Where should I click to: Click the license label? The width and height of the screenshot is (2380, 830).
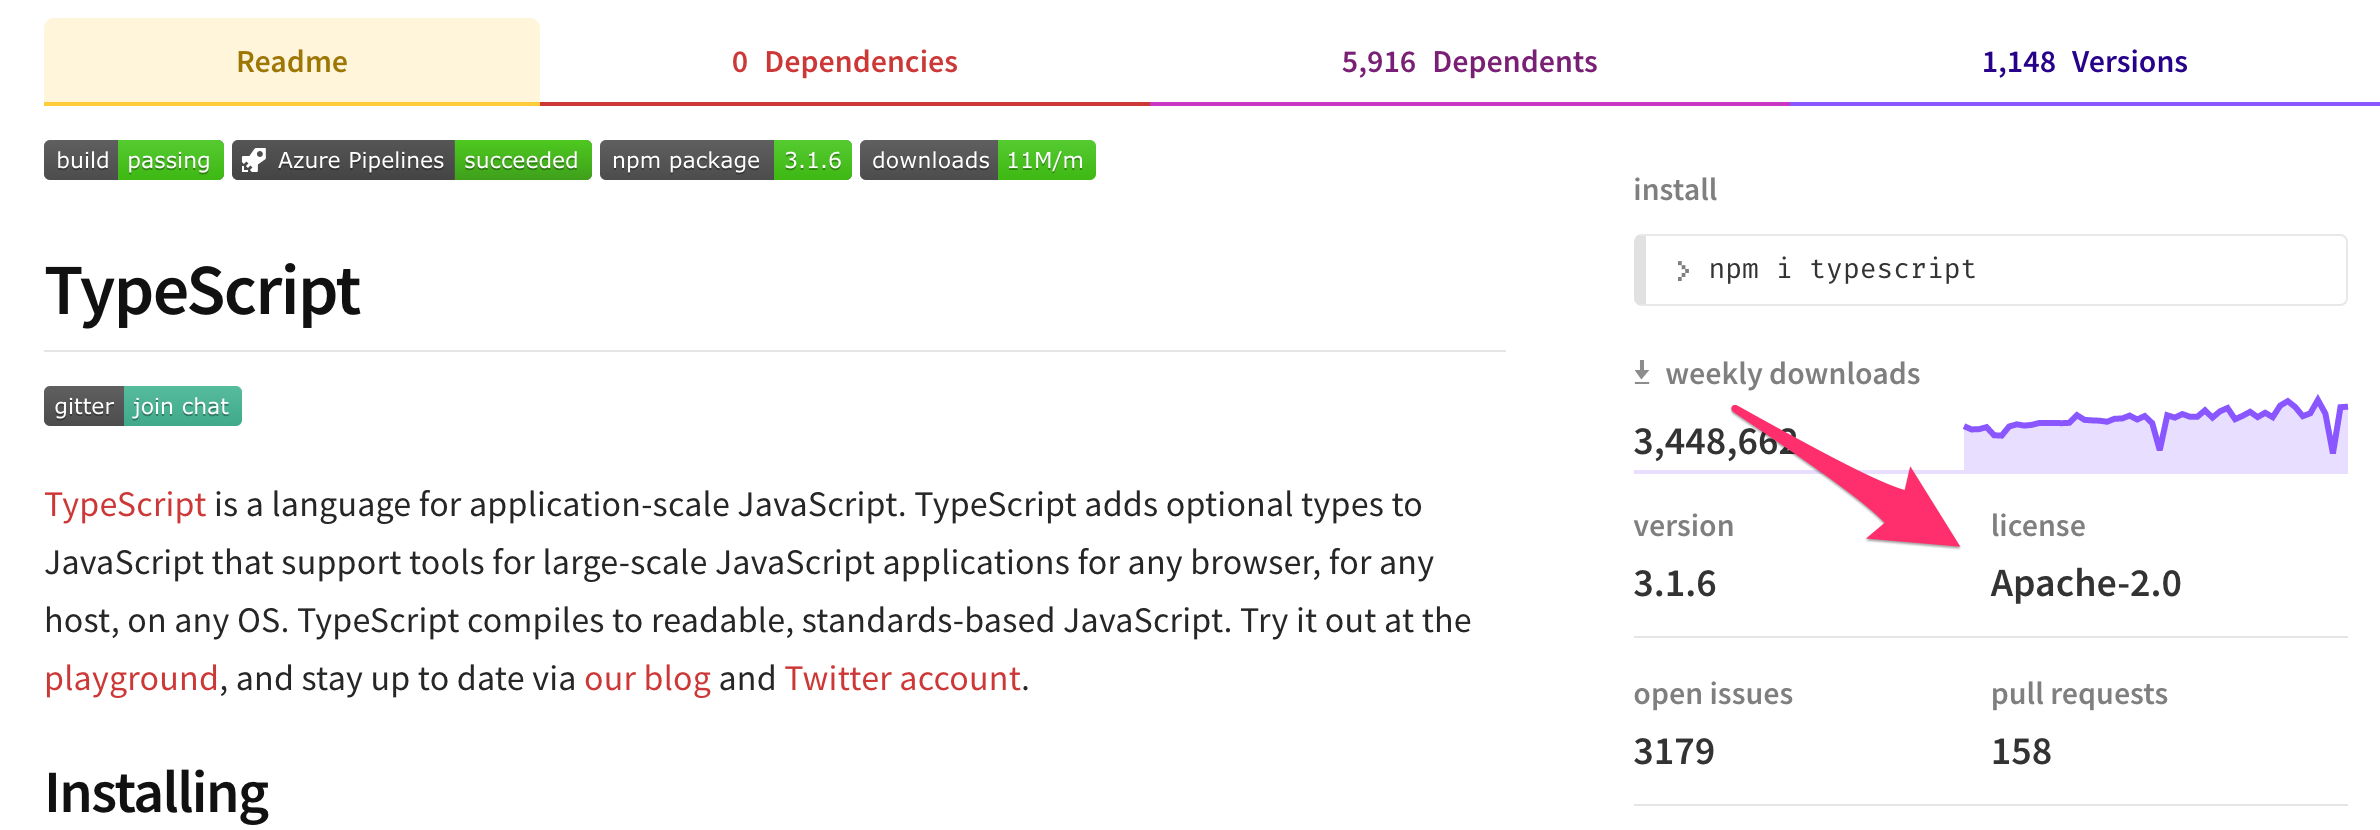click(x=2037, y=526)
